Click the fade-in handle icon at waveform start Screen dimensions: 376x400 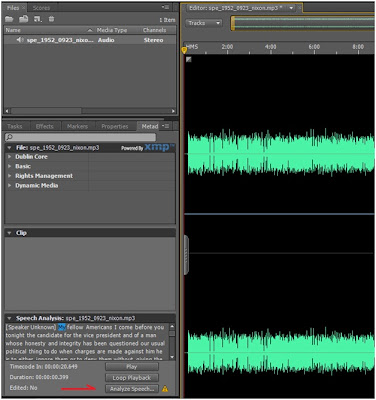point(189,59)
